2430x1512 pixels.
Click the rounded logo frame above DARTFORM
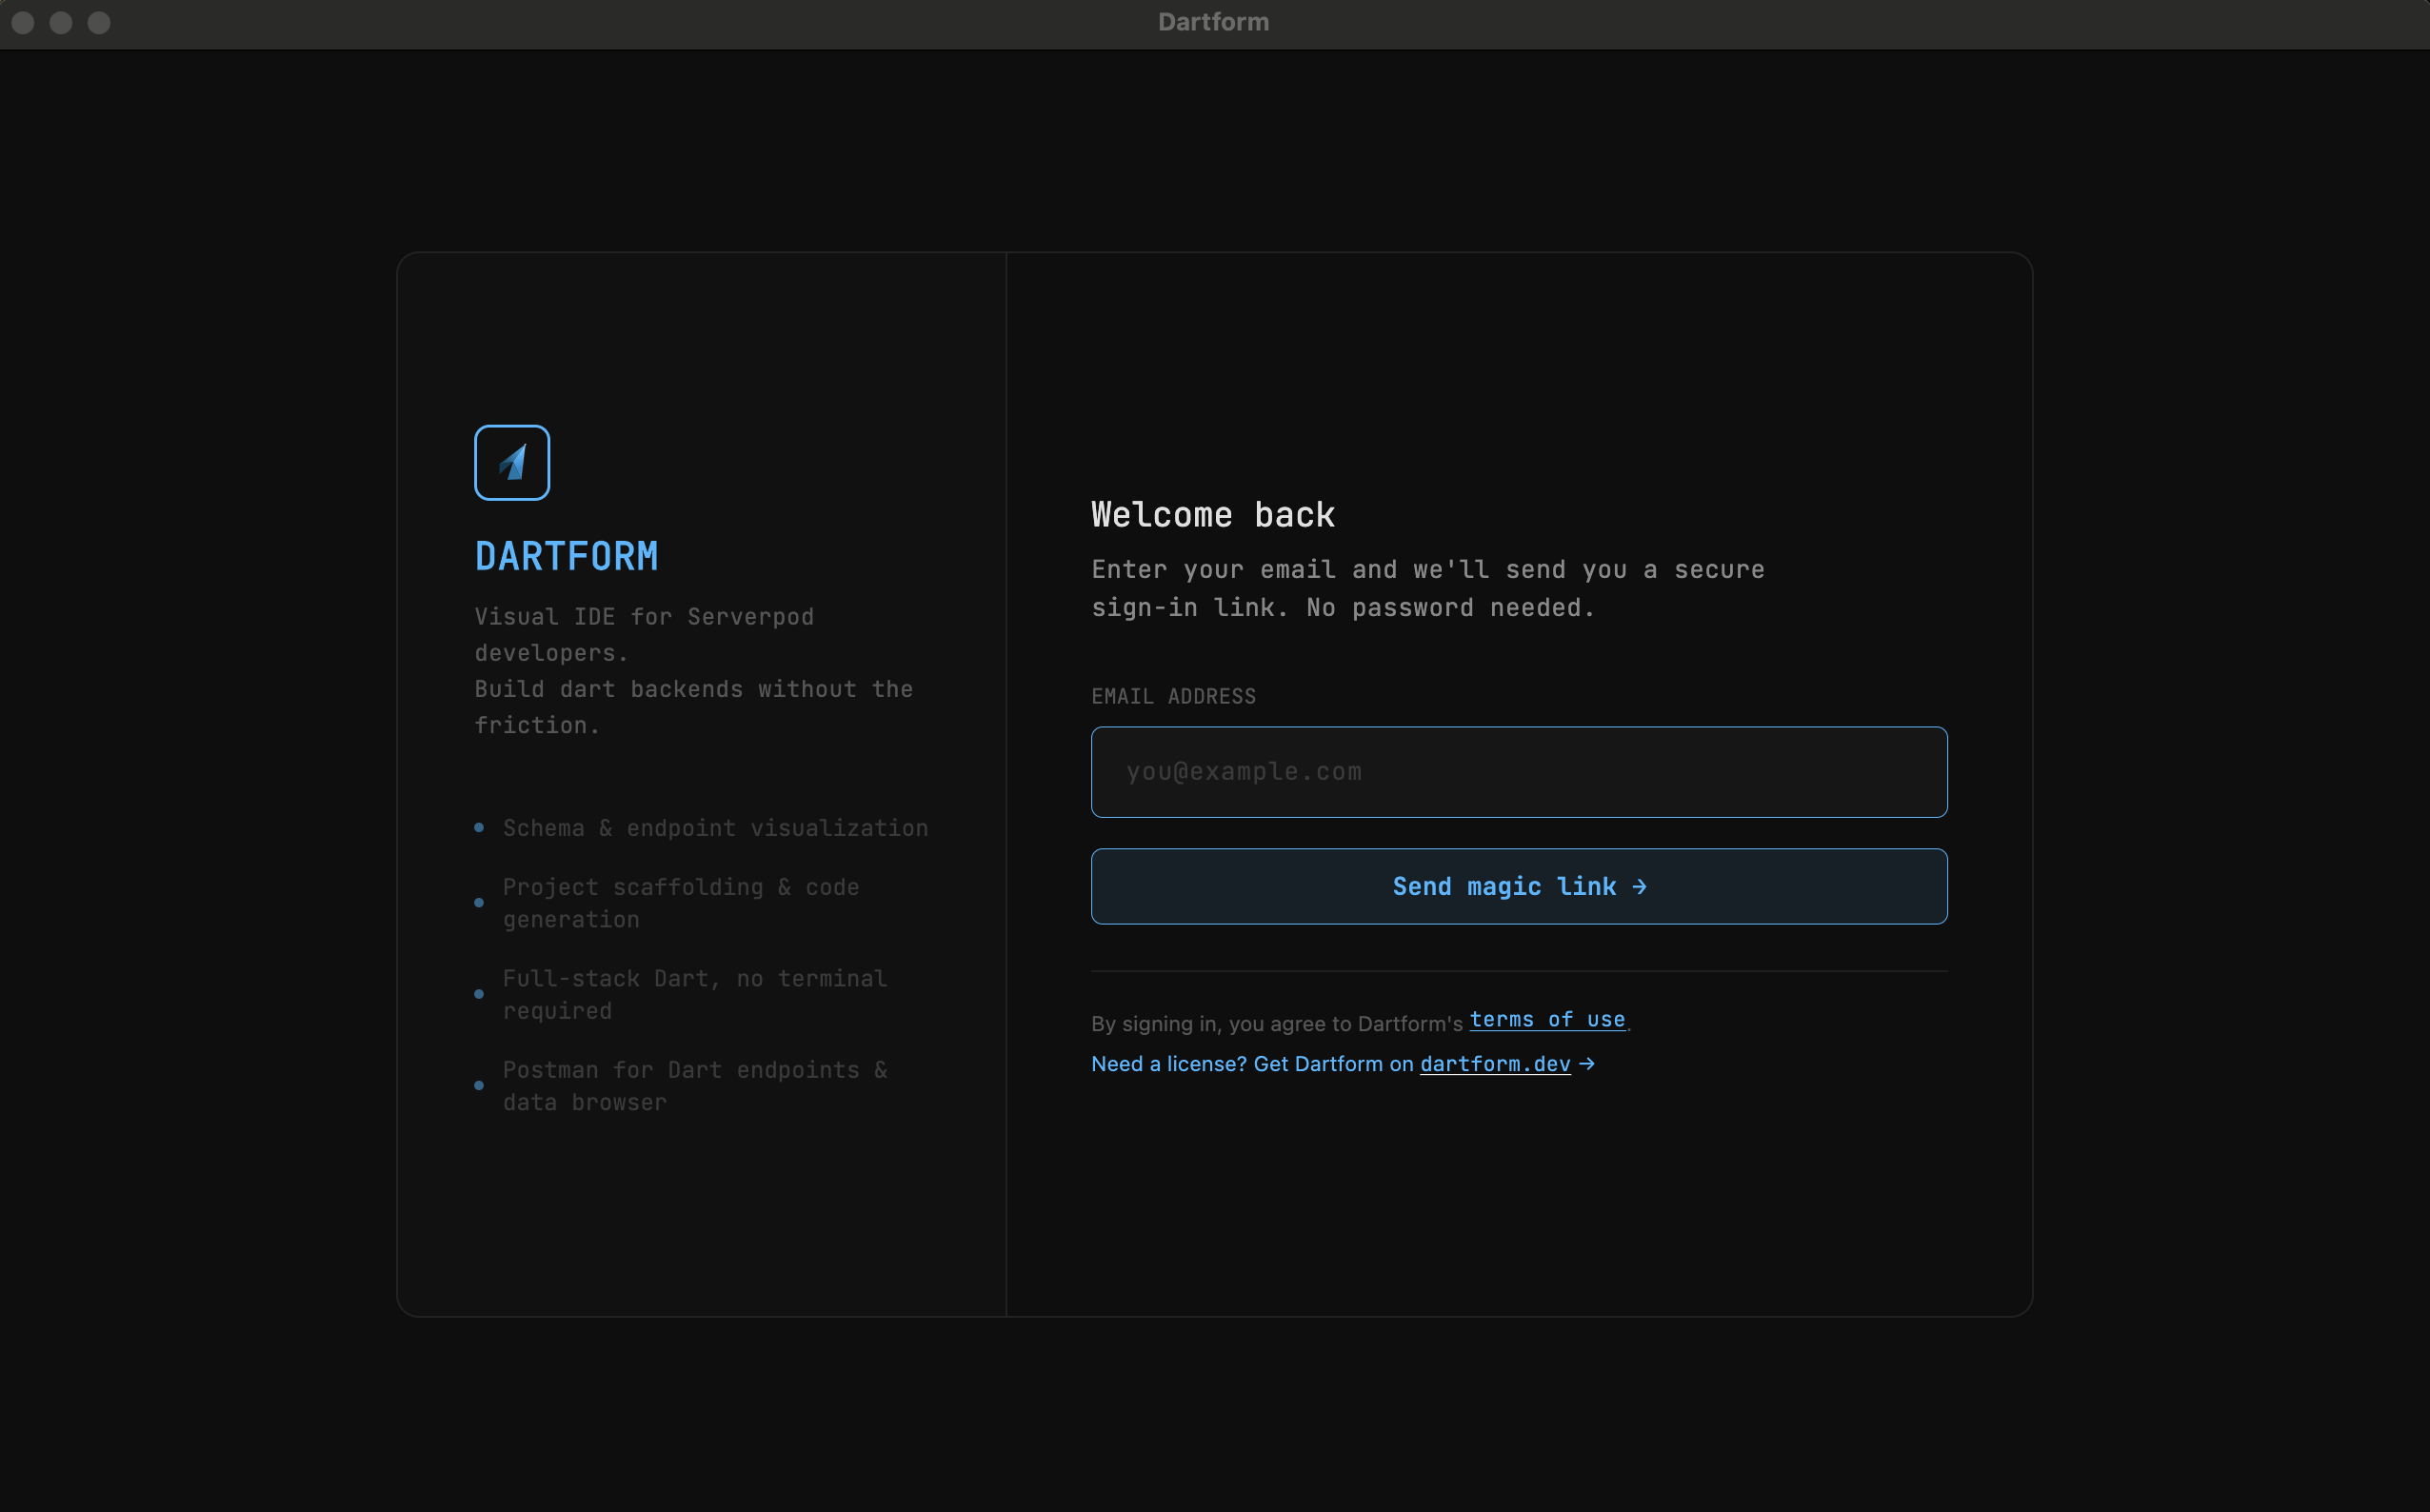[511, 461]
